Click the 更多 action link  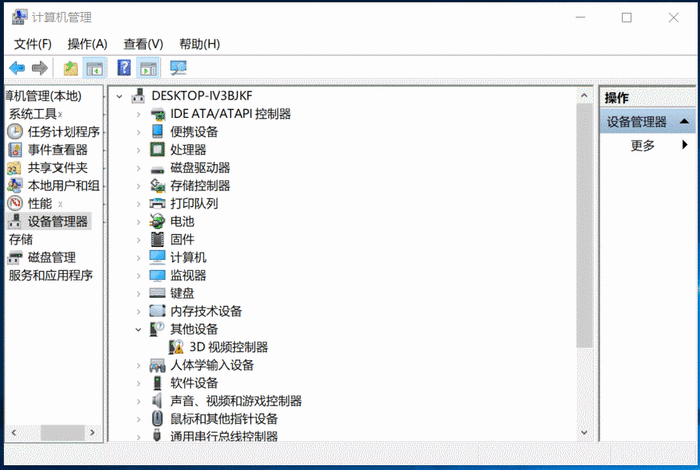tap(642, 145)
